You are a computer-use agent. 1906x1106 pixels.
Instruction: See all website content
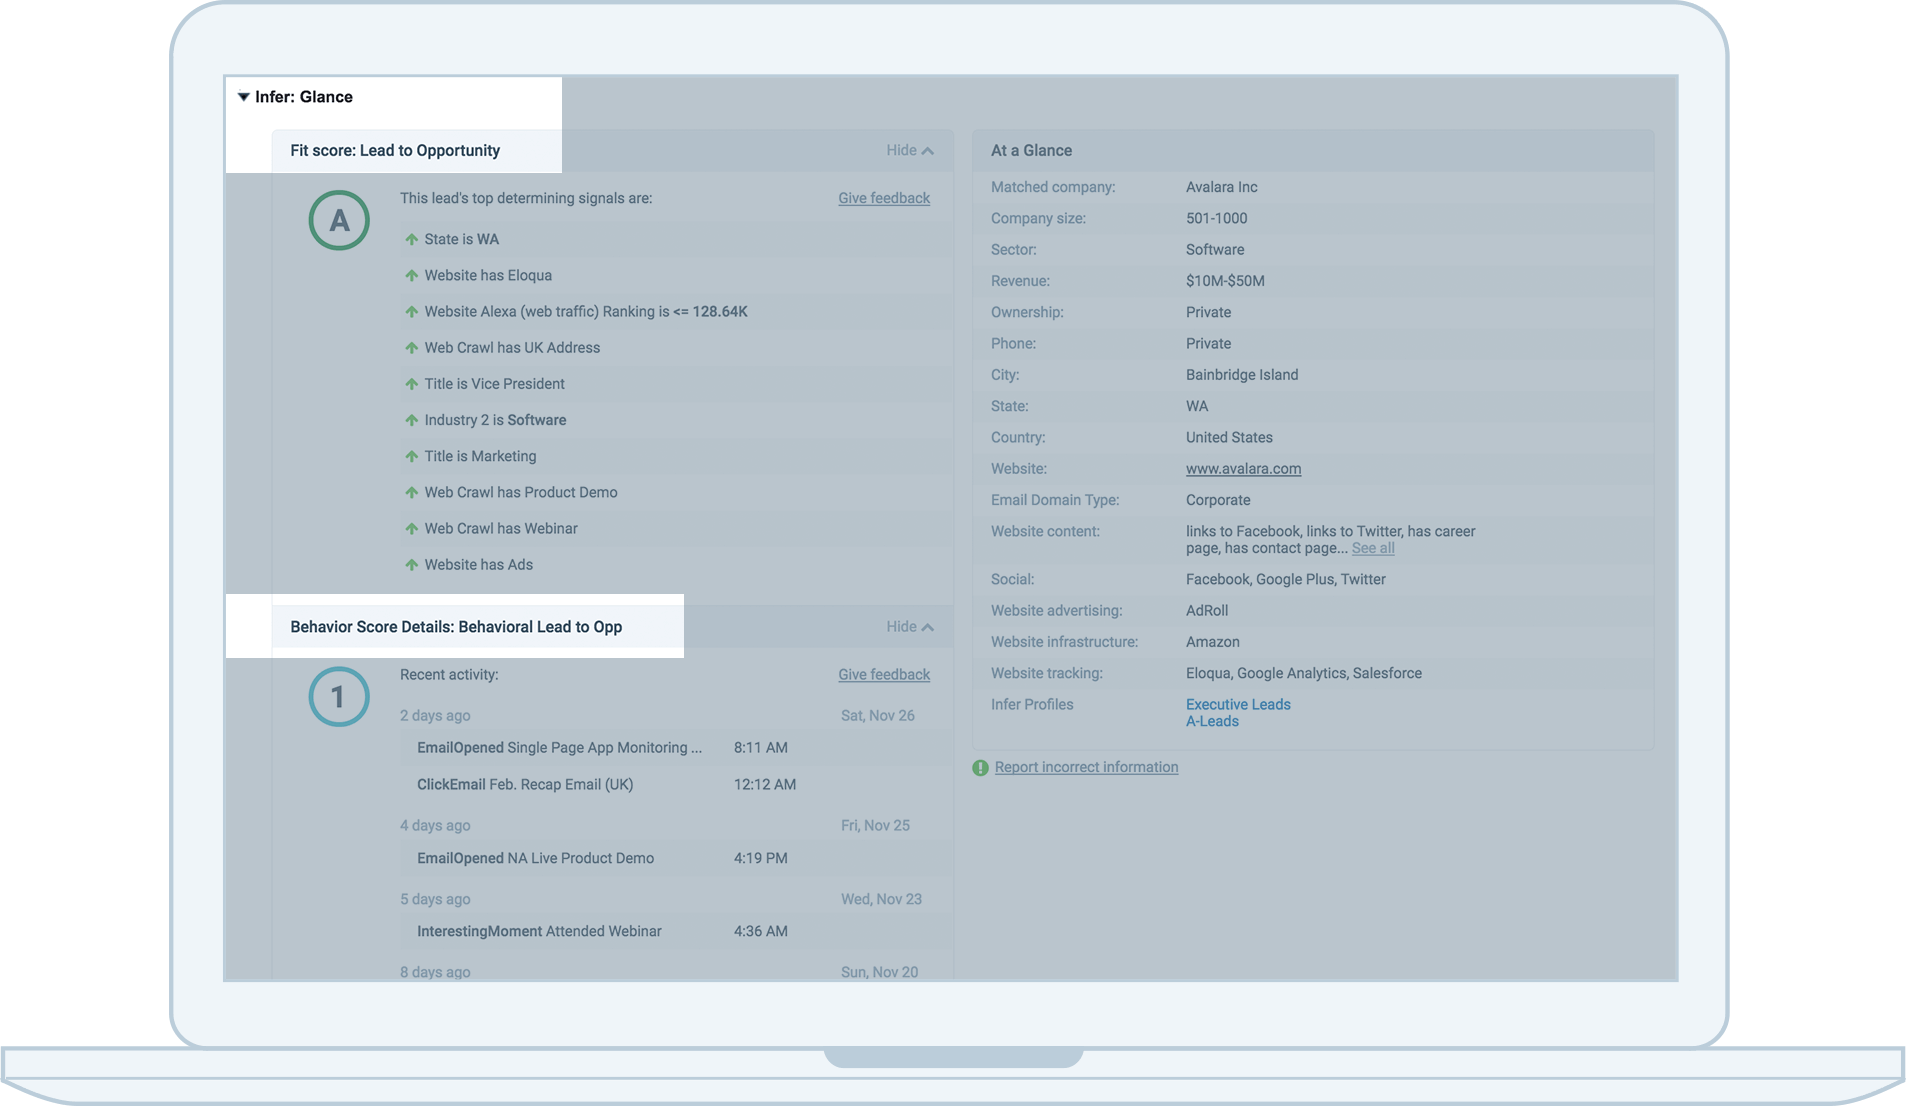[1372, 548]
